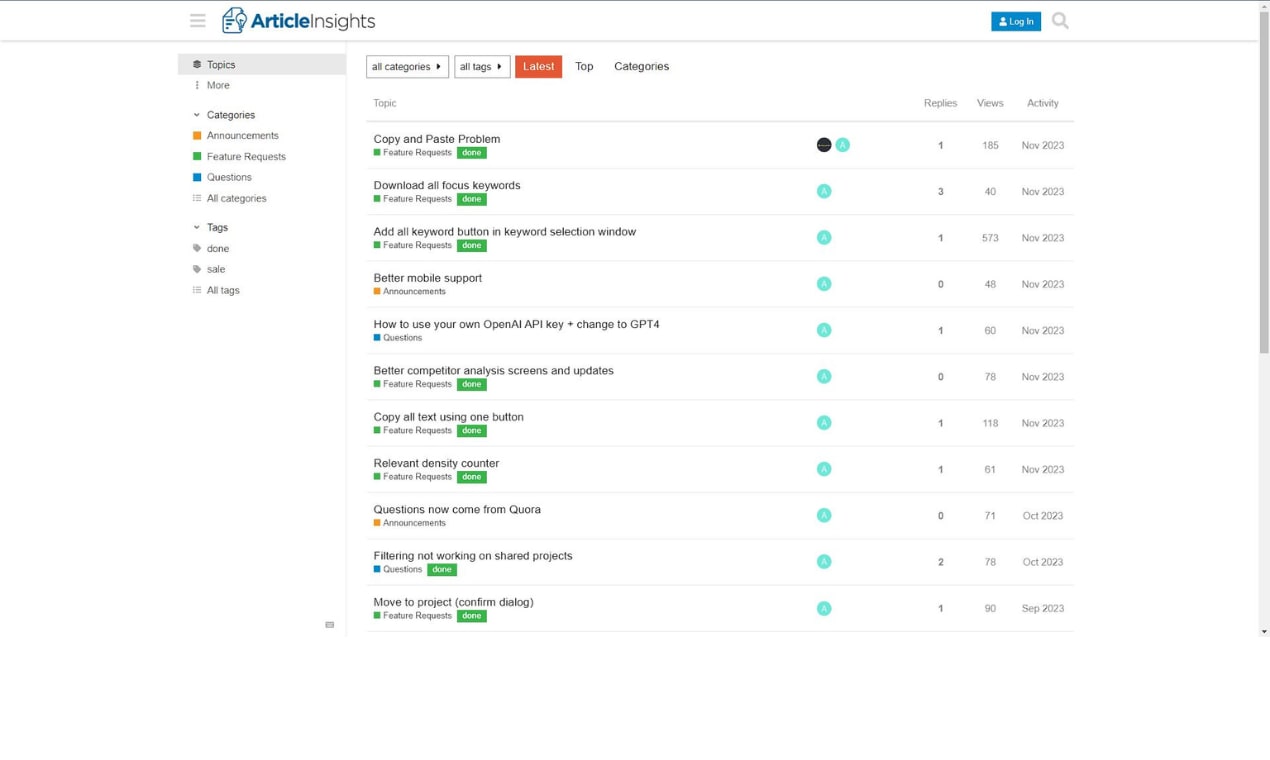Open Add all keyword button topic
Viewport: 1270px width, 760px height.
coord(505,231)
